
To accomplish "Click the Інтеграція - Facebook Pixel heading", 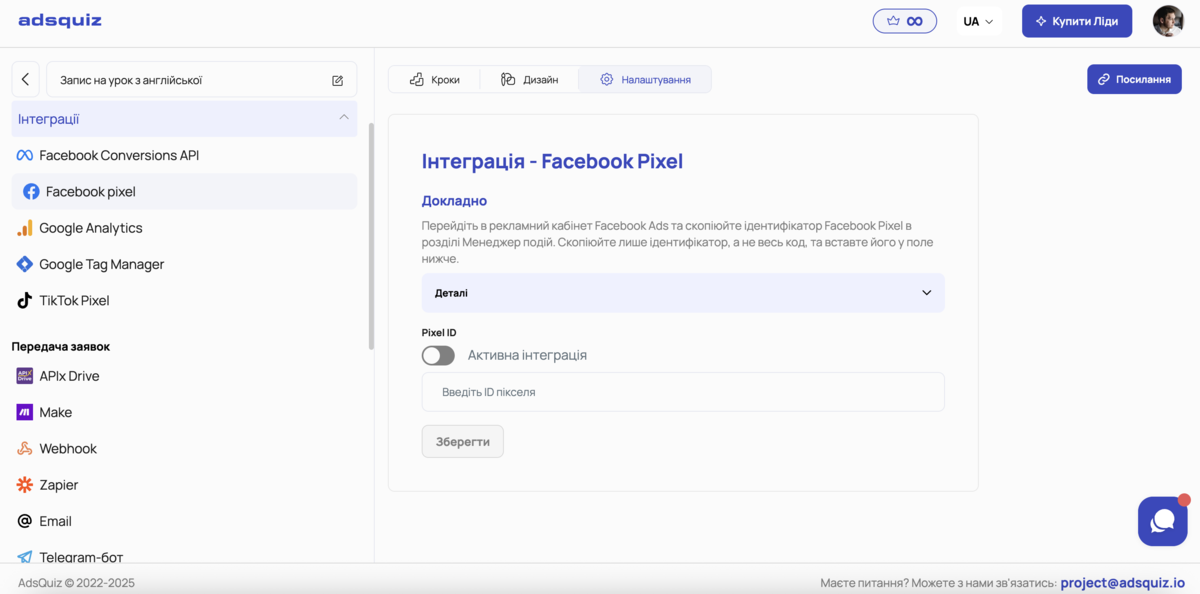I will (552, 161).
